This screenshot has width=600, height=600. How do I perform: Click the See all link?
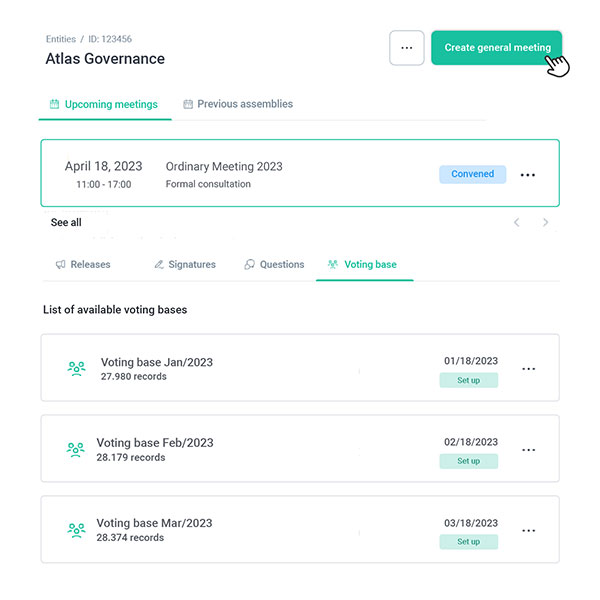(x=66, y=222)
